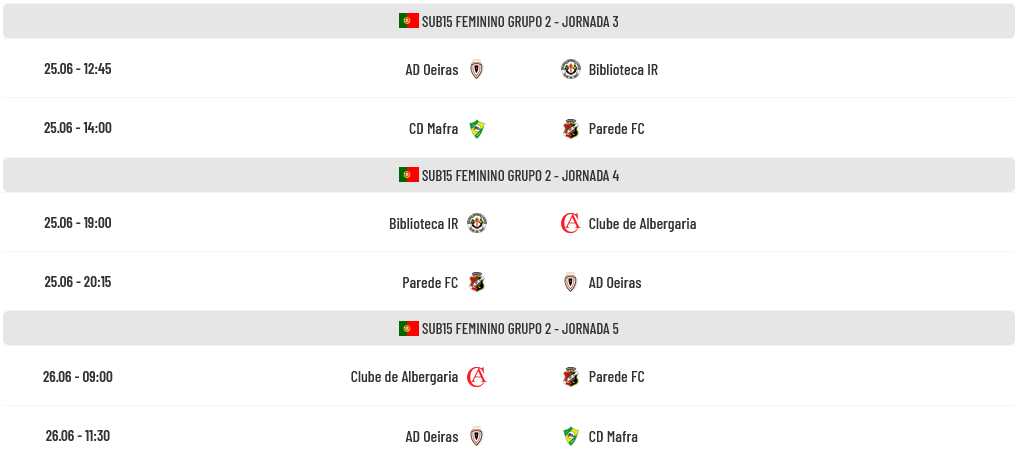Image resolution: width=1018 pixels, height=461 pixels.
Task: Click Portugal flag in Jornada 3 header
Action: 408,21
